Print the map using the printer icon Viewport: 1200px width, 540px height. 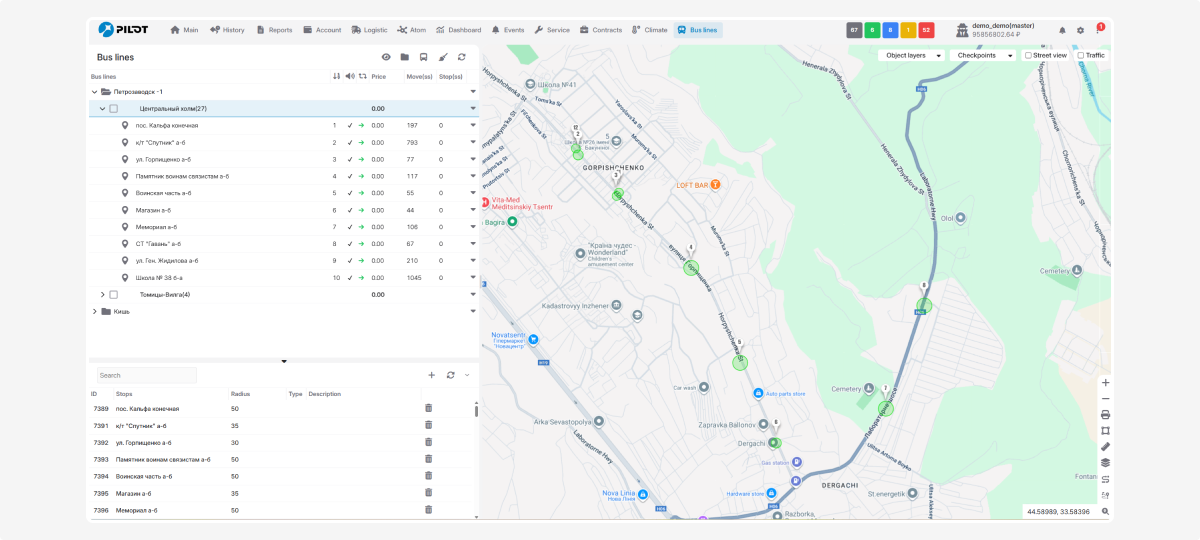point(1105,414)
